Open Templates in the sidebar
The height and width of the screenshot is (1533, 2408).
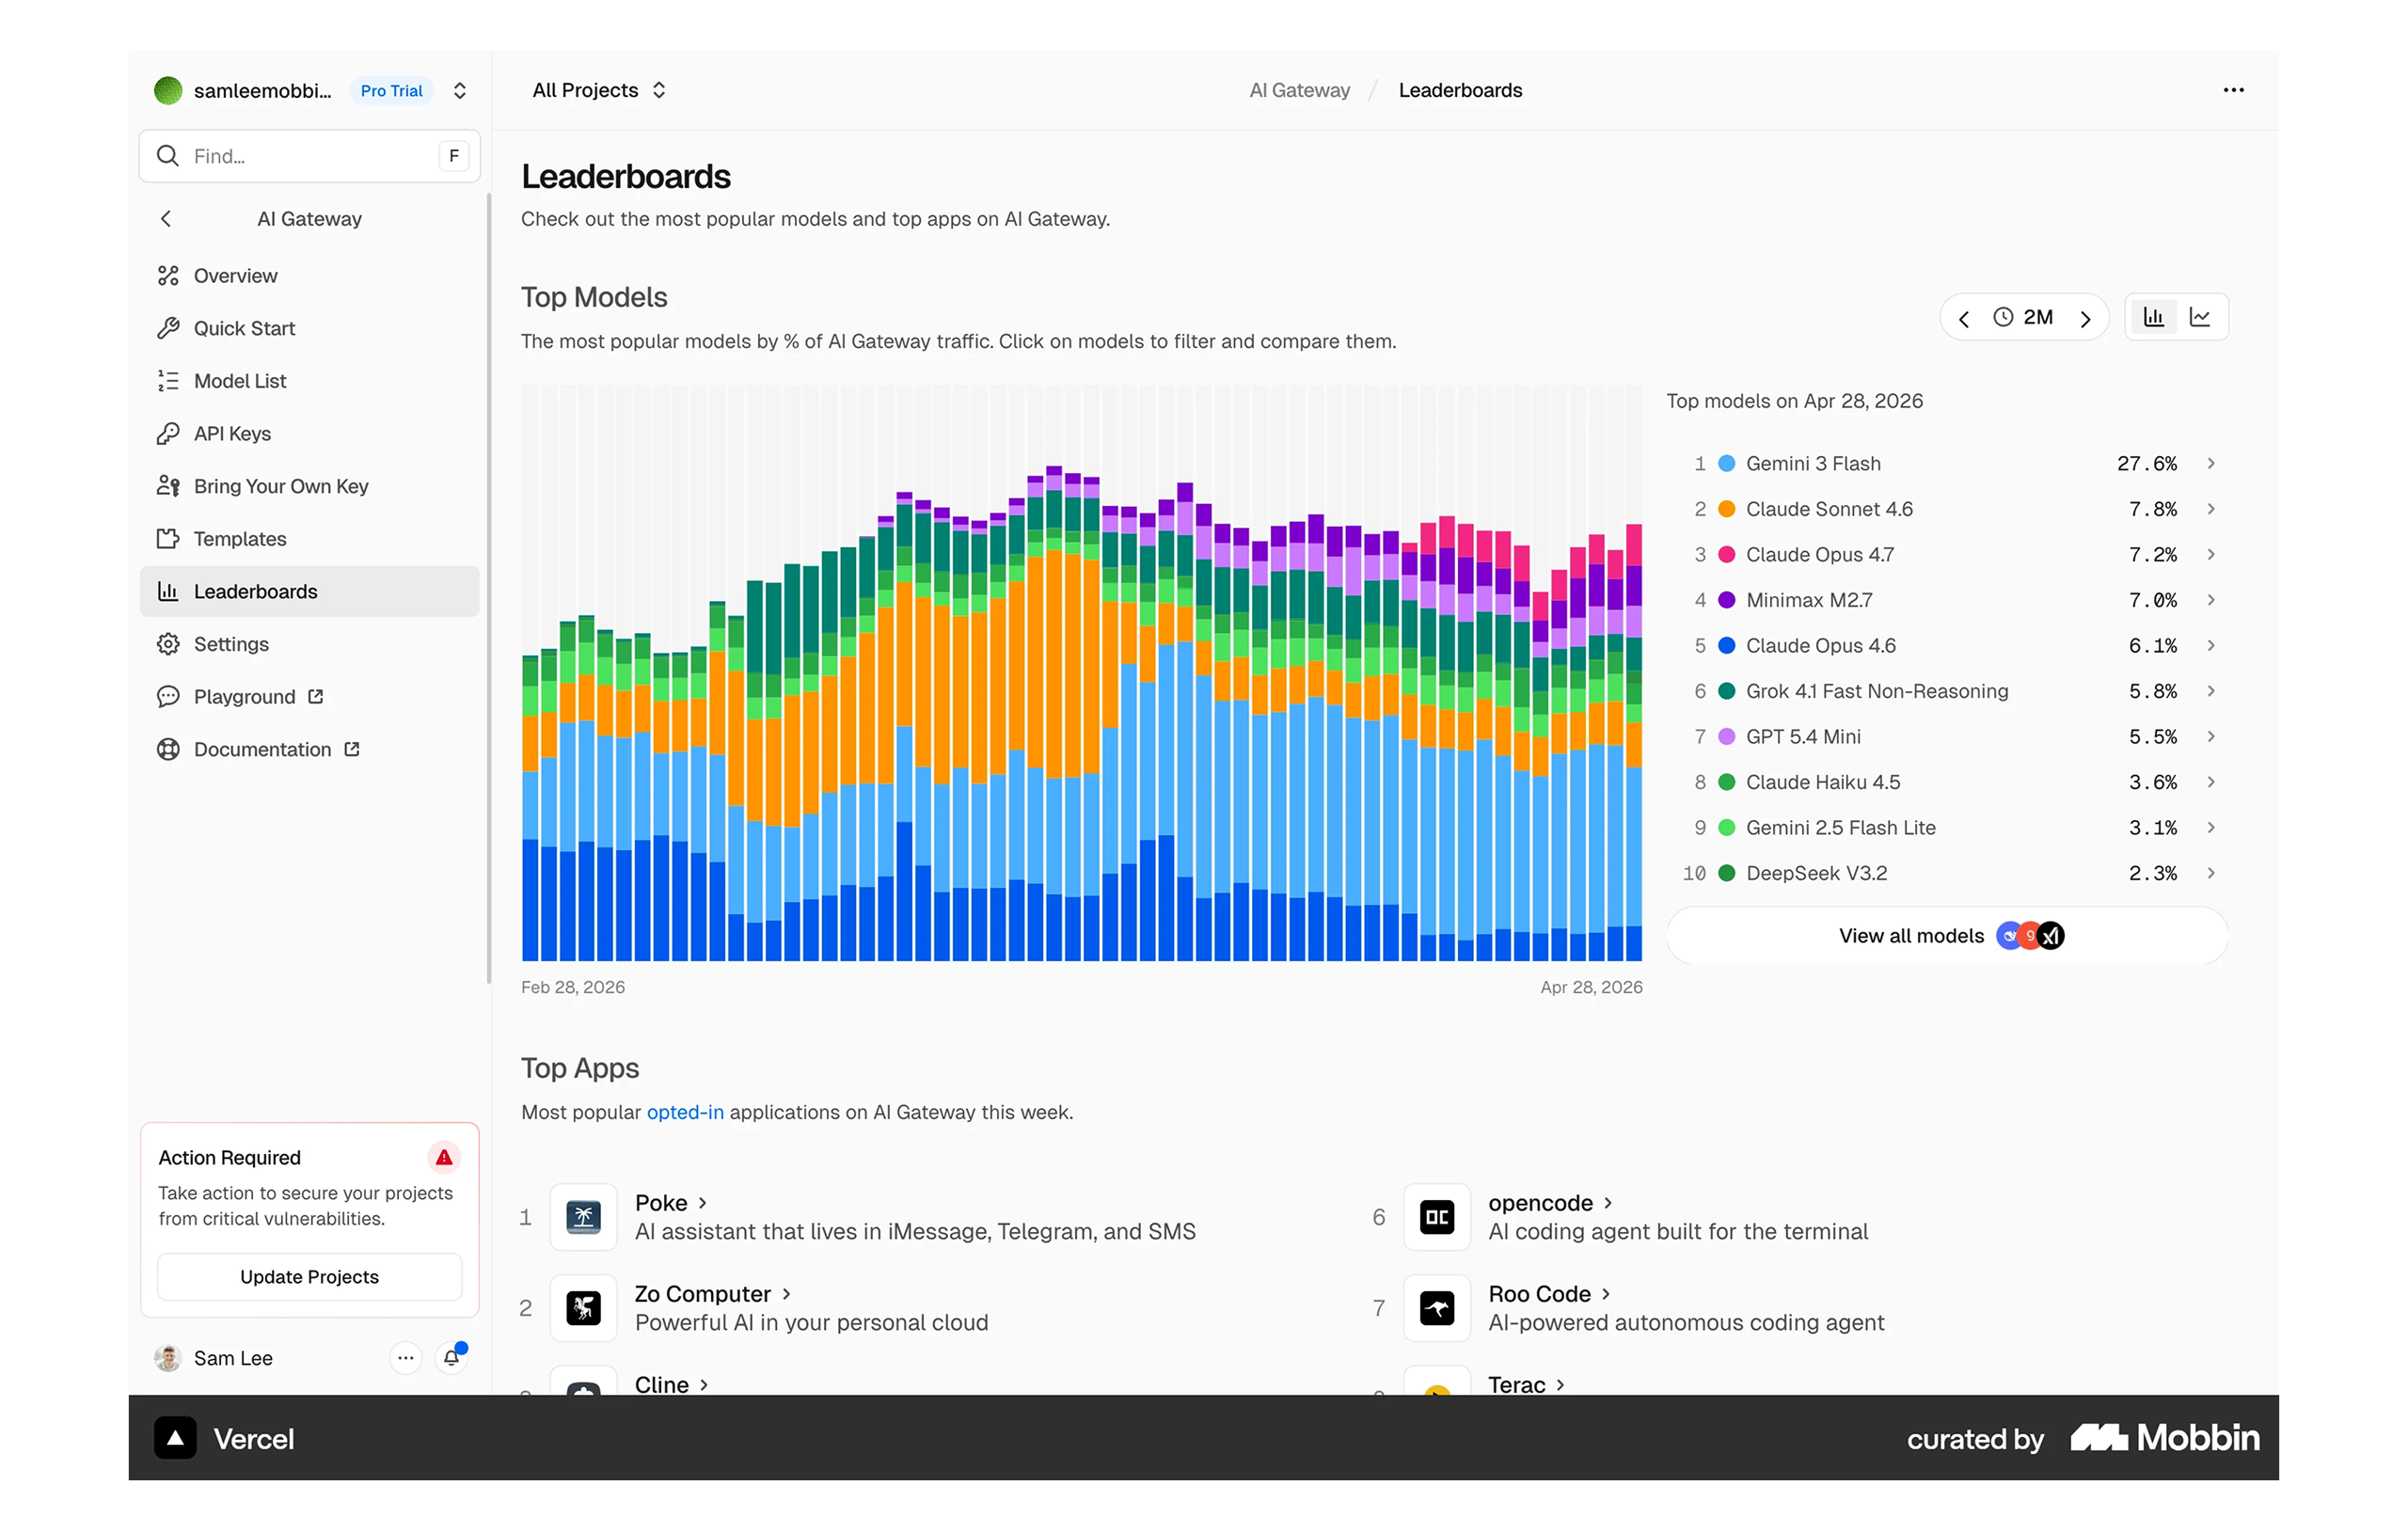click(310, 539)
